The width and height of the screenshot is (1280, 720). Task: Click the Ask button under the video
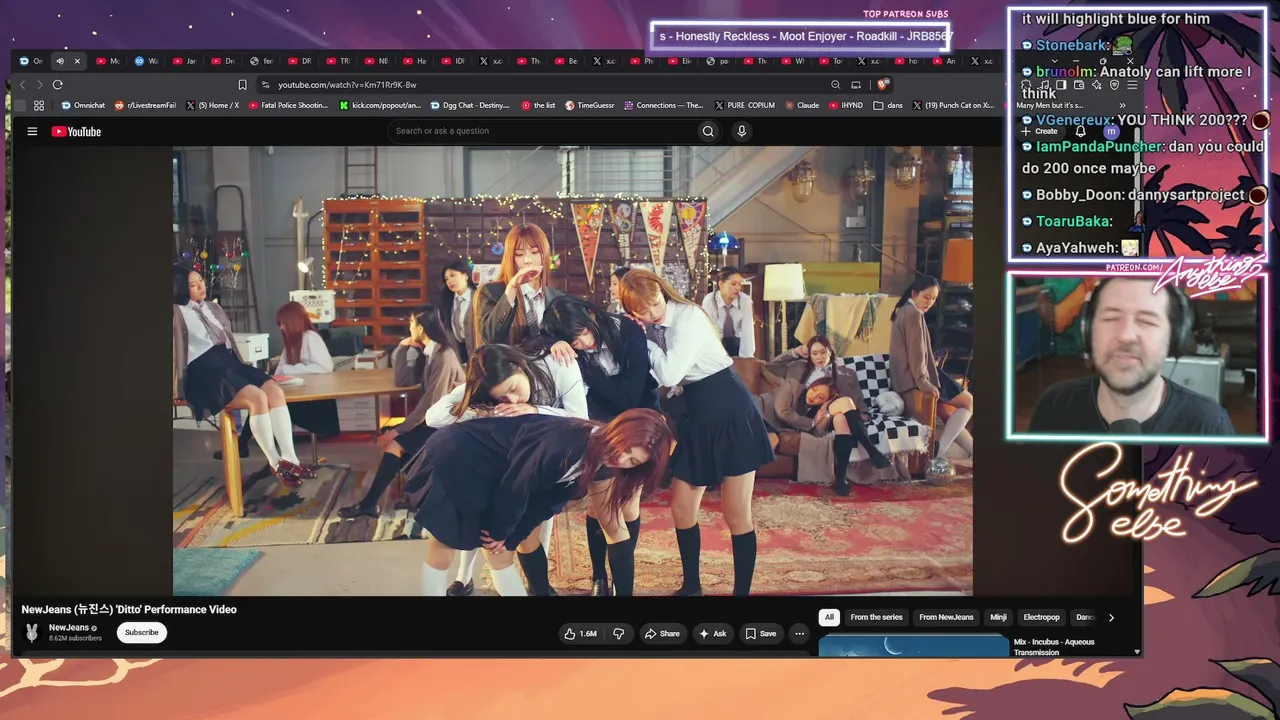click(x=713, y=633)
